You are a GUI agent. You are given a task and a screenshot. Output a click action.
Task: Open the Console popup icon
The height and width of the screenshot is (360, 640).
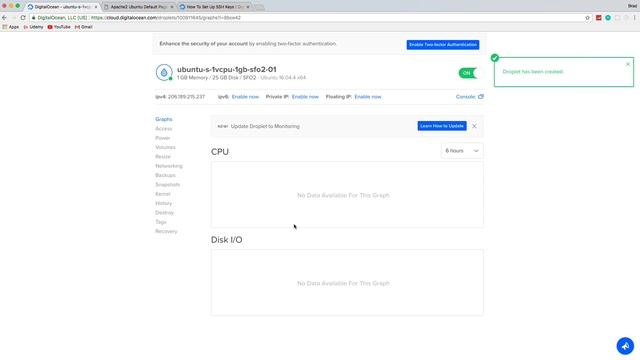pos(481,97)
